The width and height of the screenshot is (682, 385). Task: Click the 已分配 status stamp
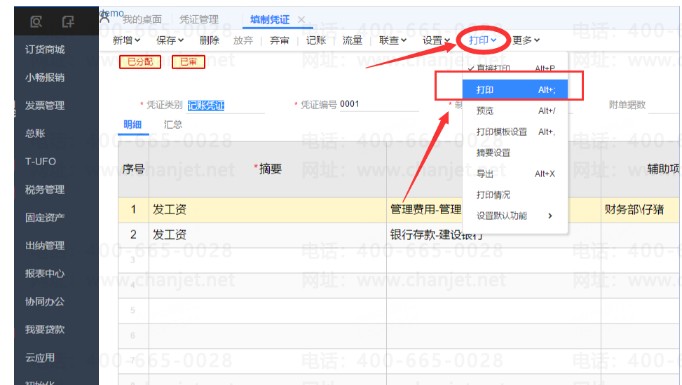click(140, 62)
